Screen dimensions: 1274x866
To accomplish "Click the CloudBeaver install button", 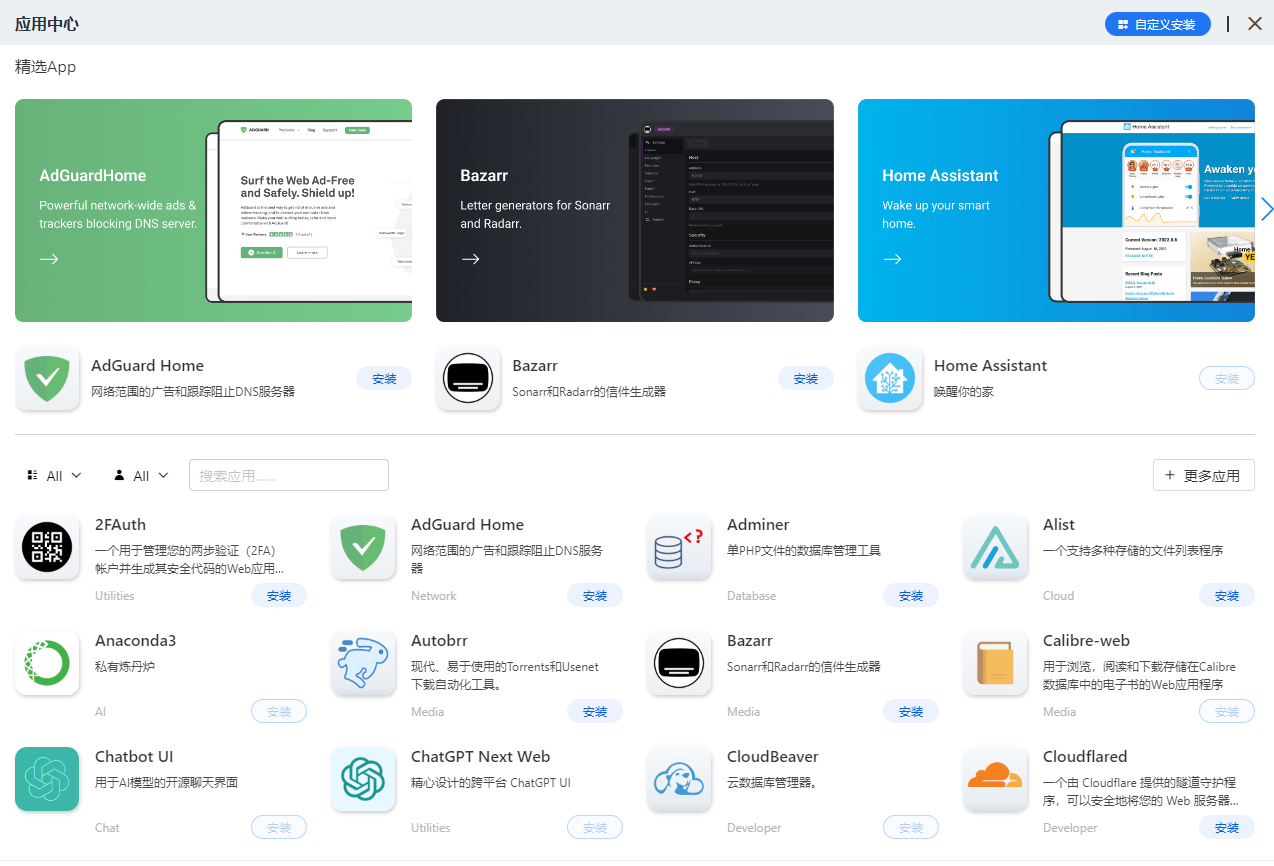I will coord(911,827).
